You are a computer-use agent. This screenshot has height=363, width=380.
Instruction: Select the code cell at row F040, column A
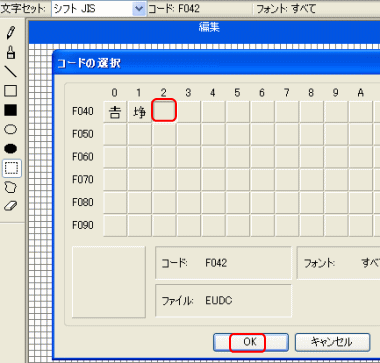(361, 112)
